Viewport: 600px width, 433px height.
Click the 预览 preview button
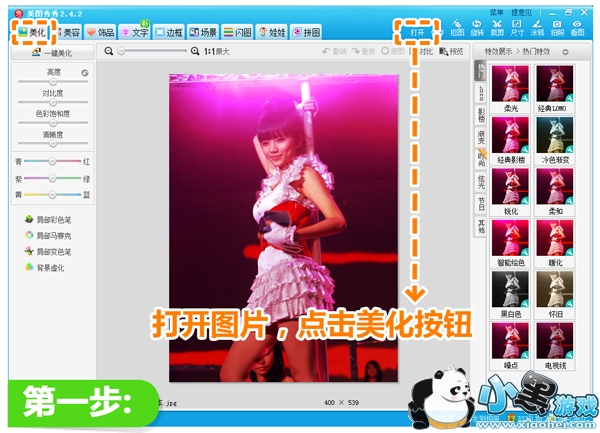pyautogui.click(x=451, y=51)
